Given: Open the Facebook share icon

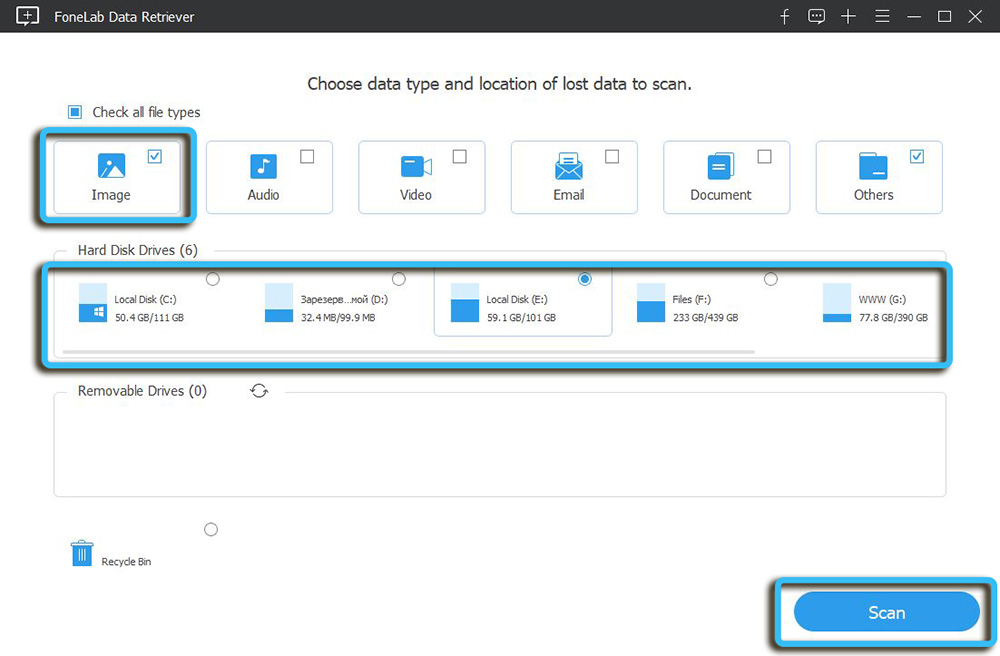Looking at the screenshot, I should click(x=784, y=17).
